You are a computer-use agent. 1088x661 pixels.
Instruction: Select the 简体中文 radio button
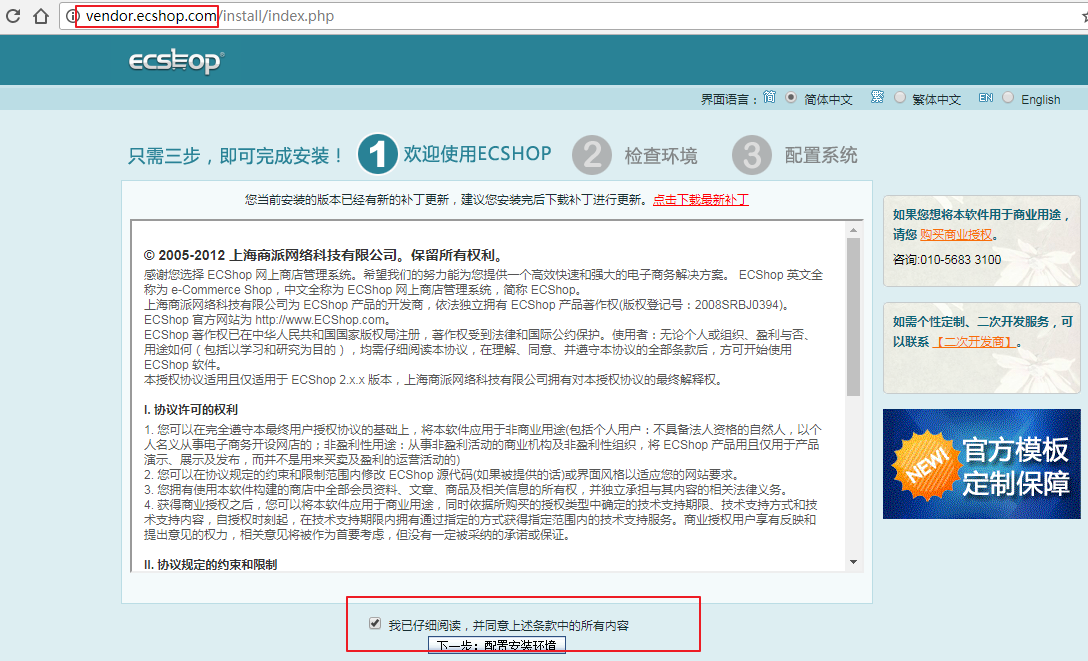pos(791,98)
